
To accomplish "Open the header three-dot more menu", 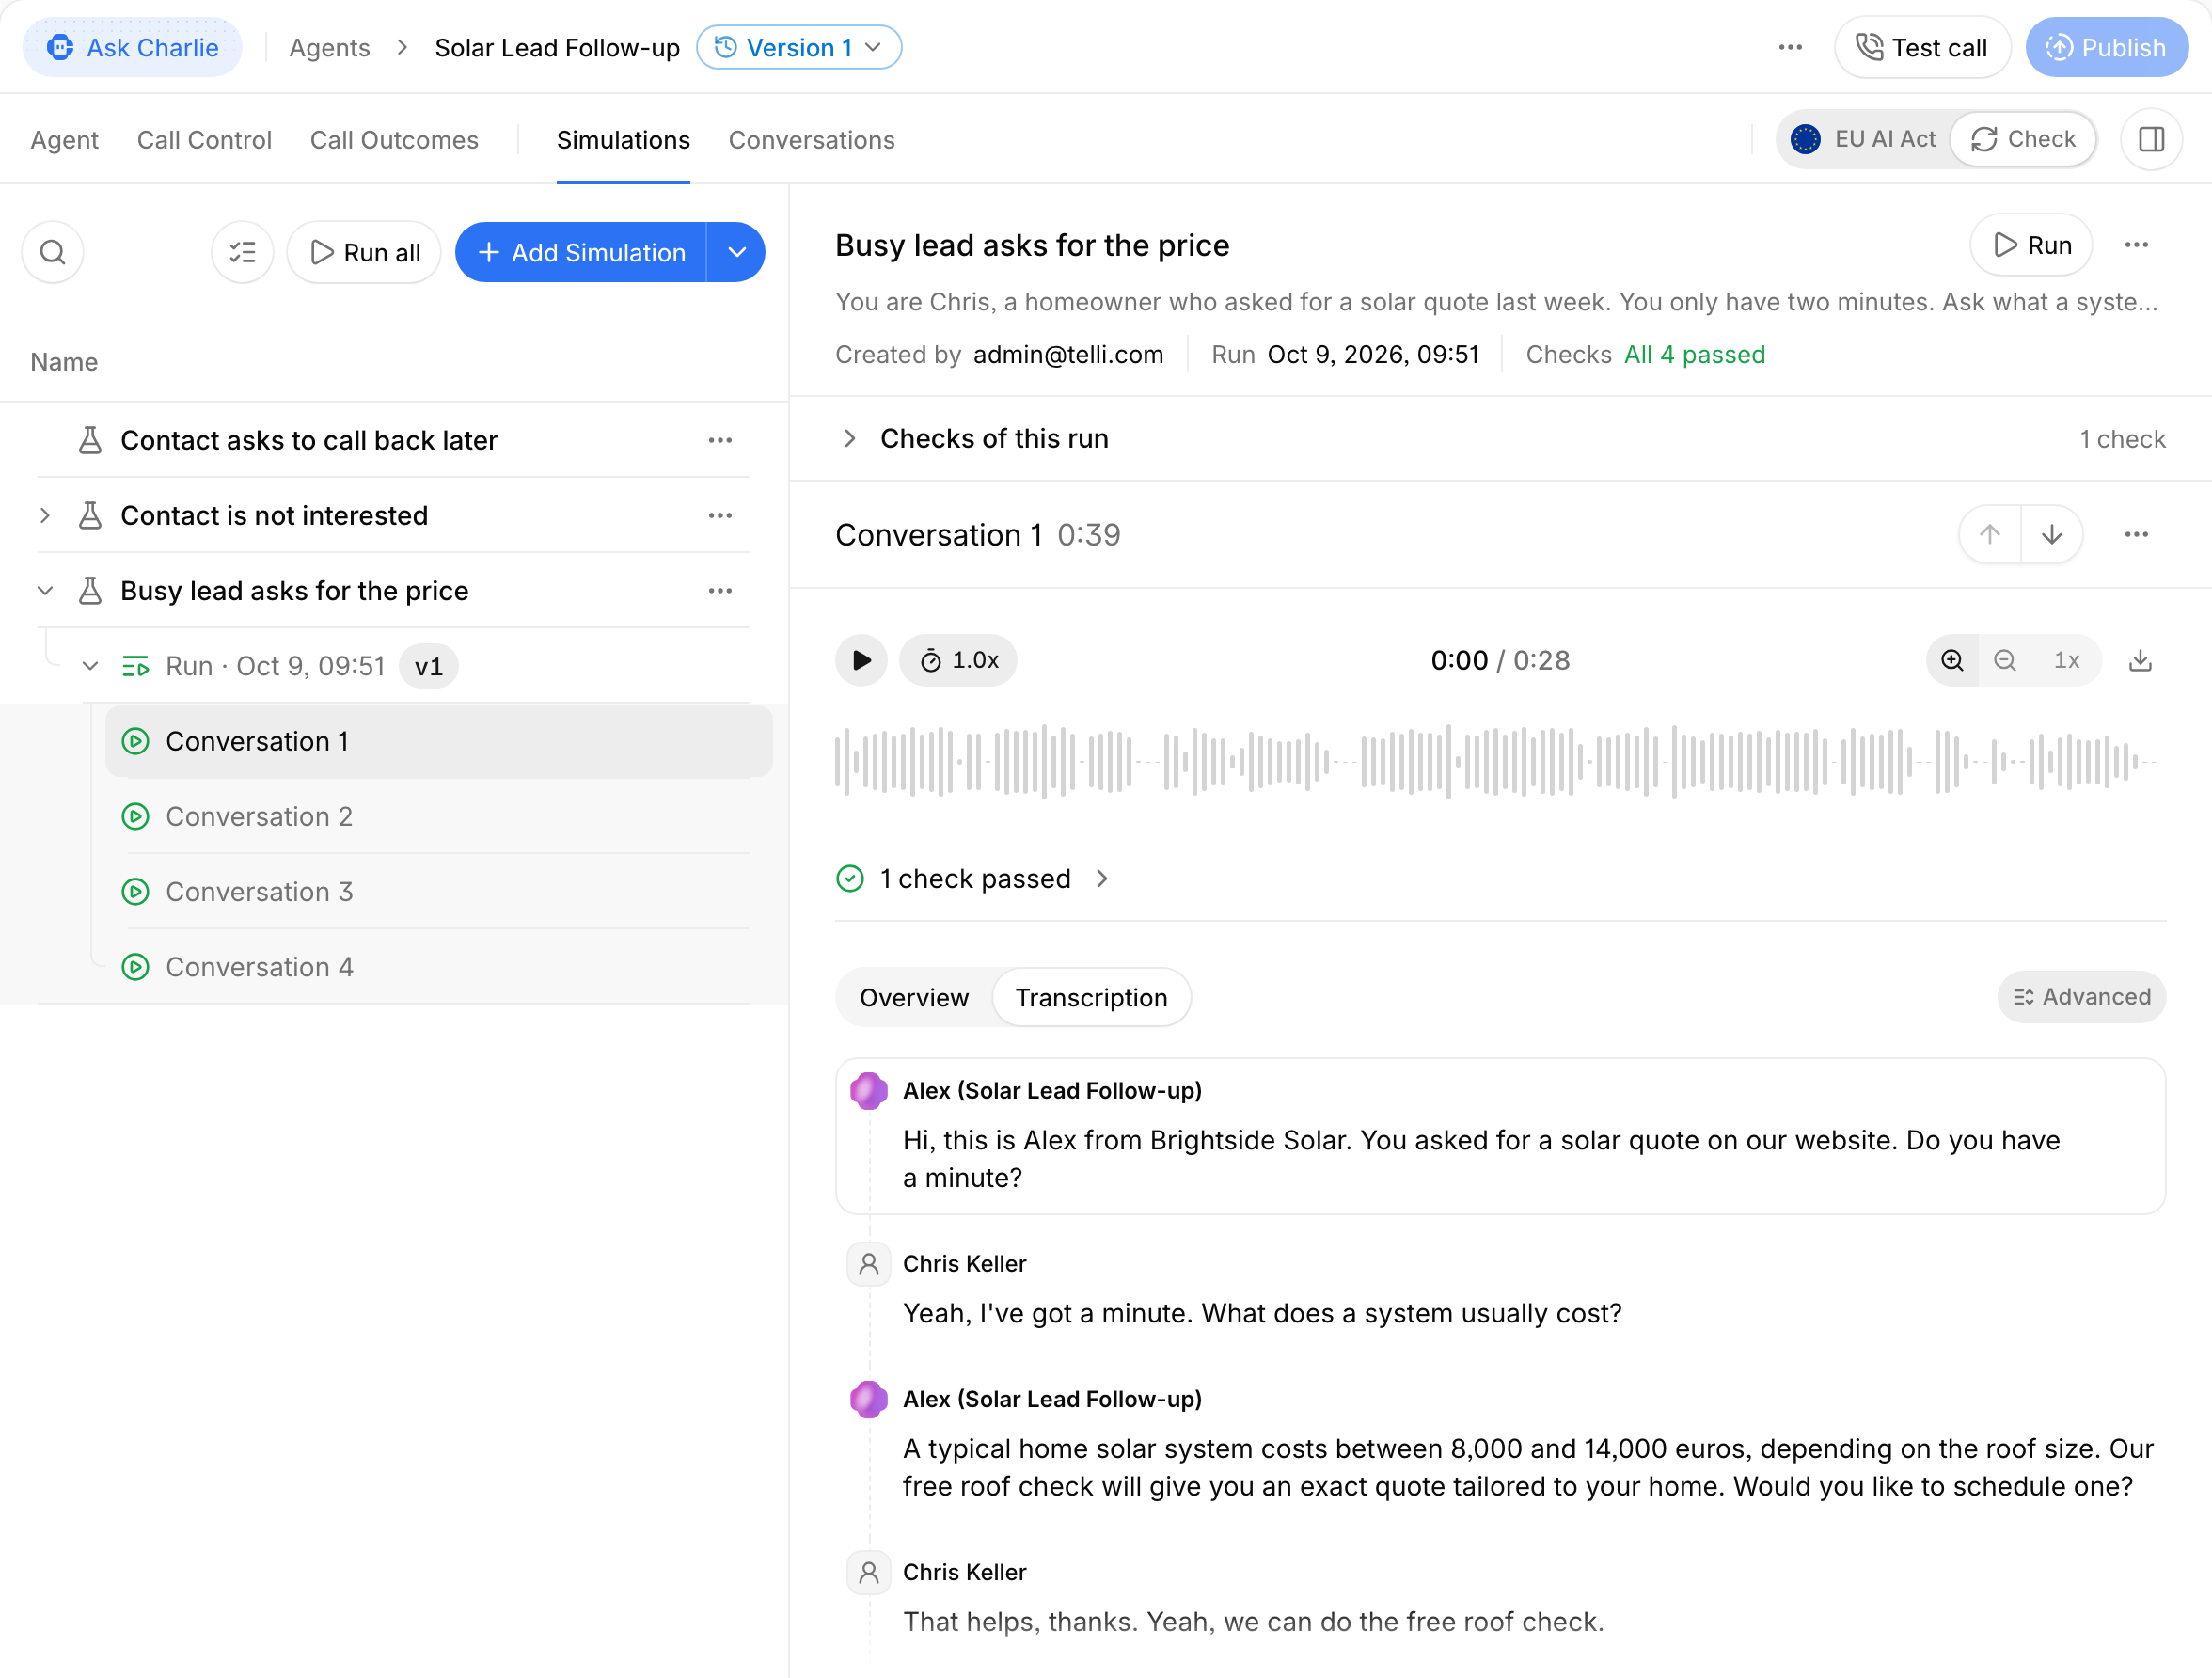I will [x=1790, y=47].
